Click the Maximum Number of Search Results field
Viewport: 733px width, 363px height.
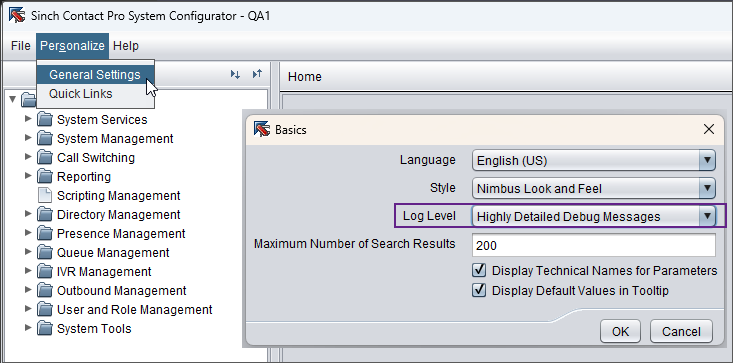594,245
